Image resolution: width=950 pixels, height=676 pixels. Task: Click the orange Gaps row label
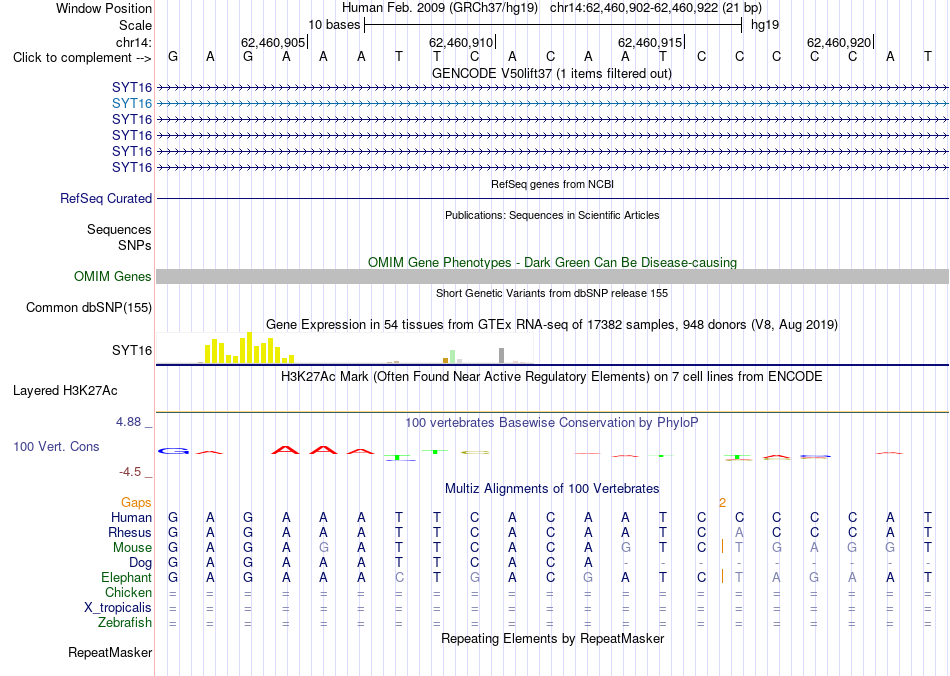(136, 503)
